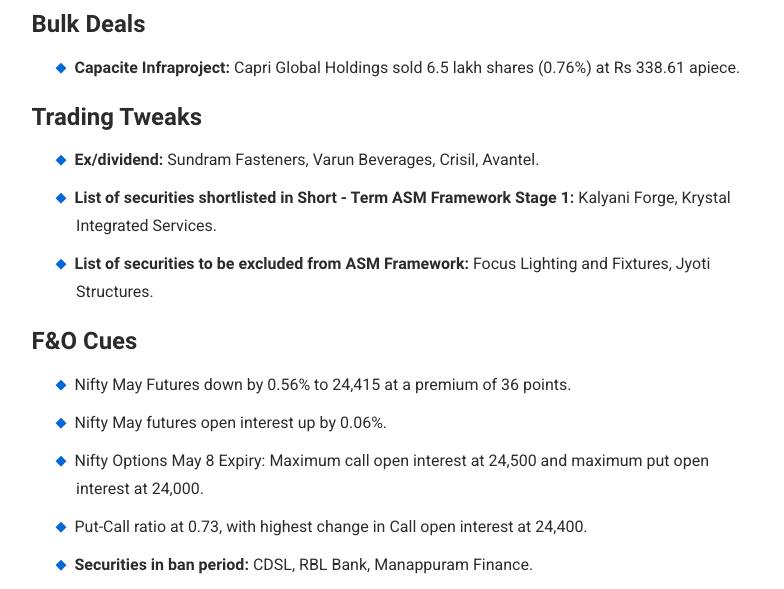Click the Manappuram Finance text
784x589 pixels.
(x=454, y=565)
